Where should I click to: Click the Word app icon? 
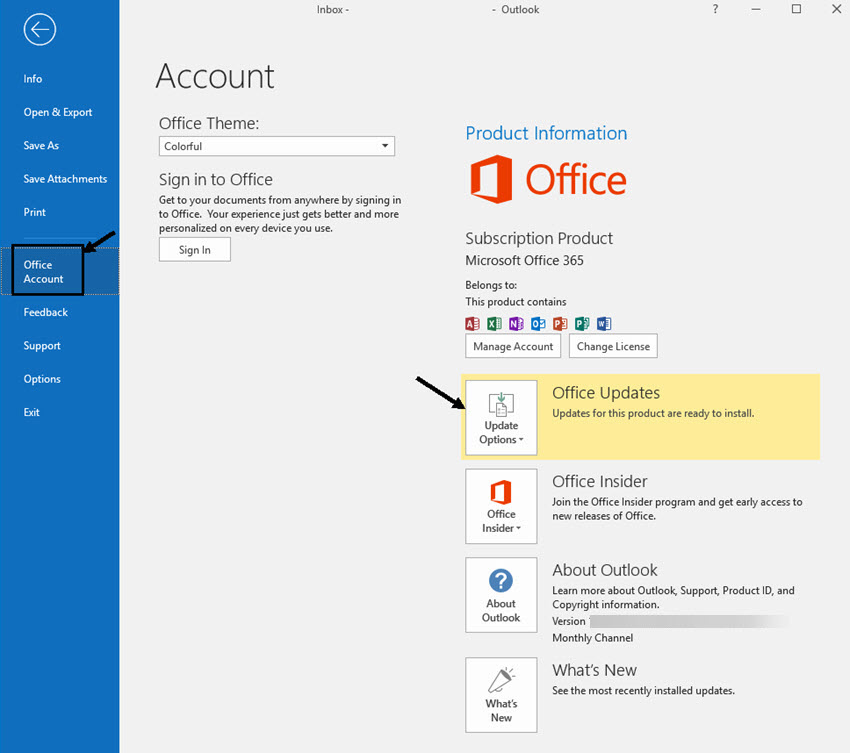coord(604,324)
